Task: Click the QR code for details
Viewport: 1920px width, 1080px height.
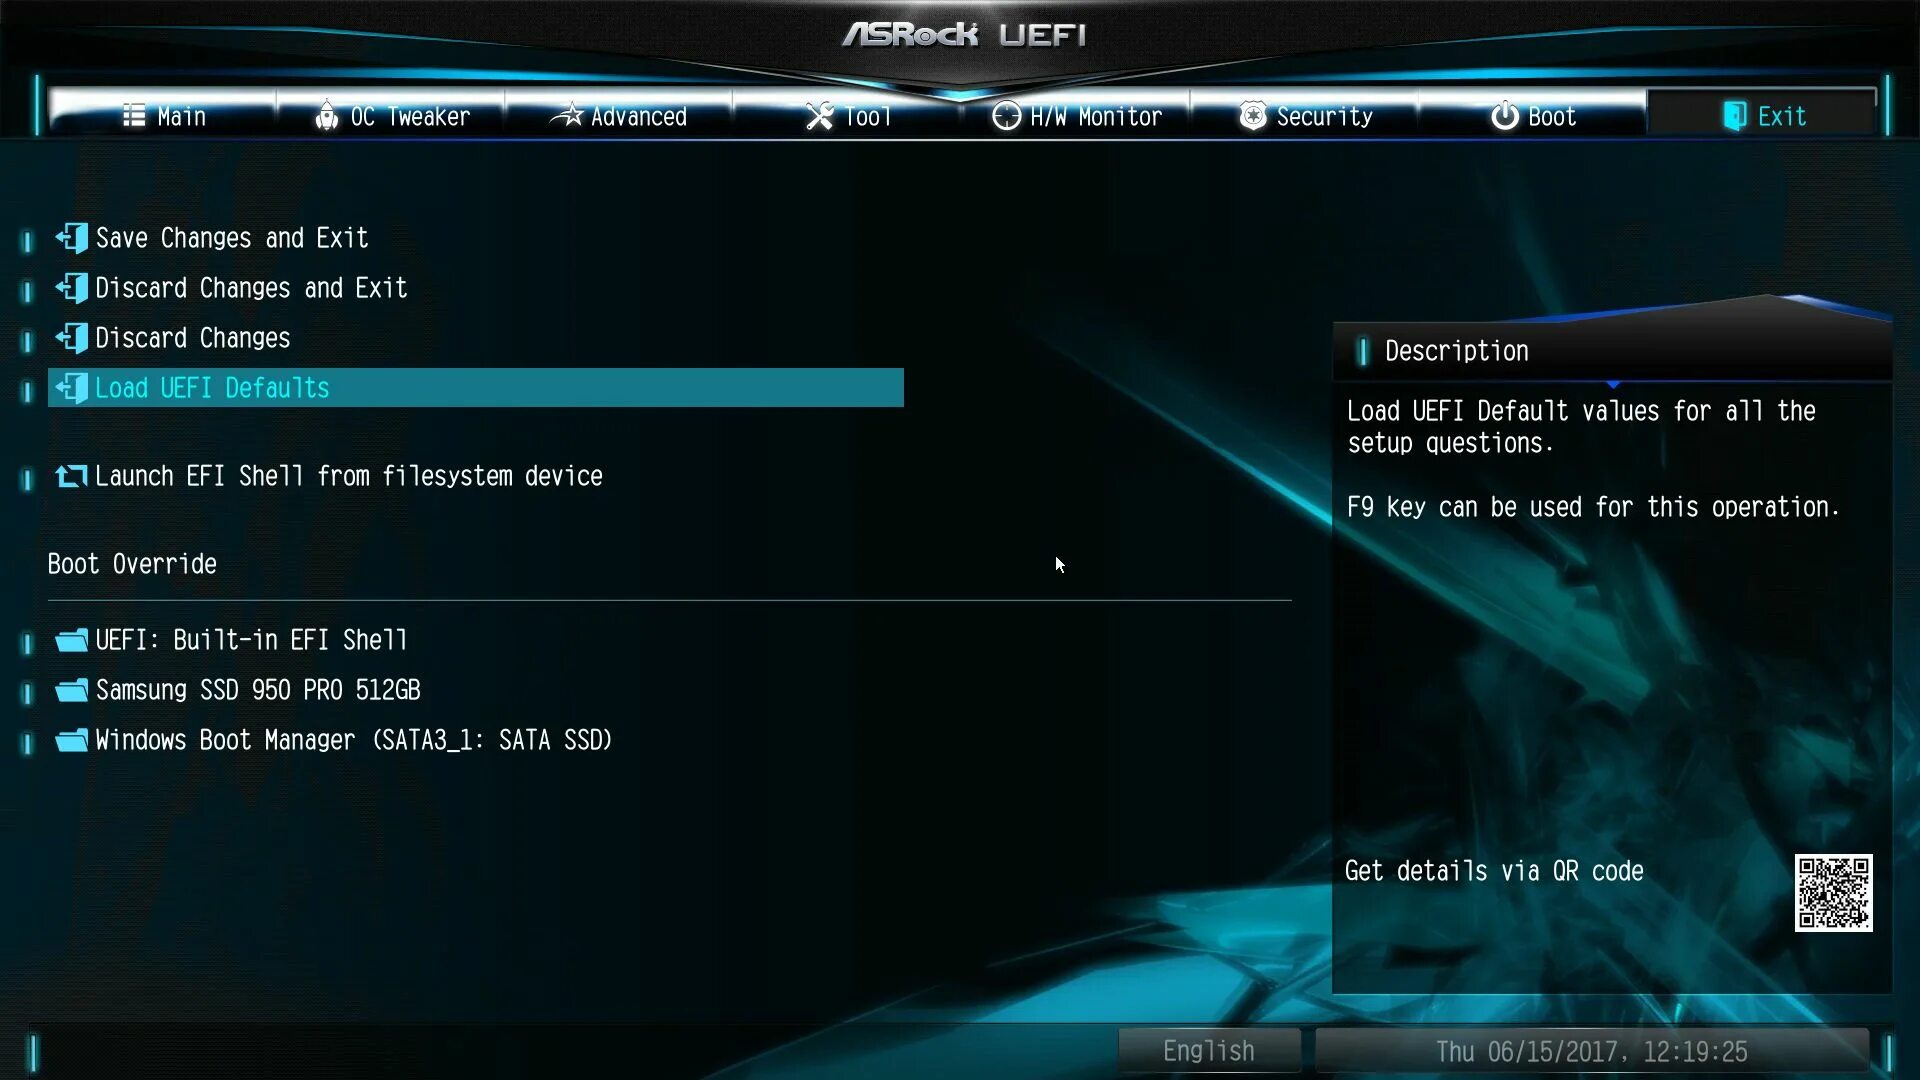Action: click(1833, 893)
